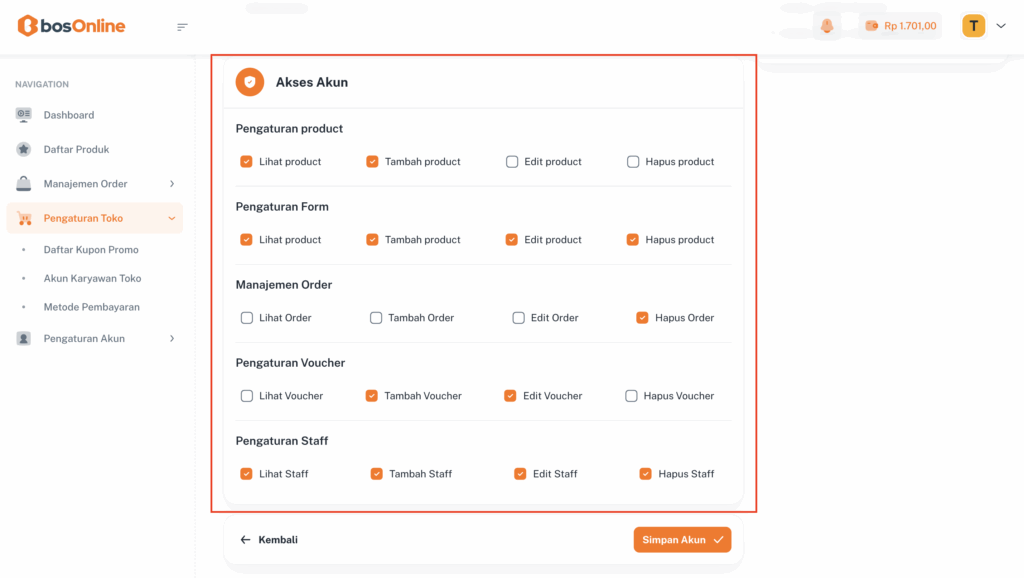Viewport: 1024px width, 578px height.
Task: Click the Akses Akun shield icon
Action: pos(250,82)
